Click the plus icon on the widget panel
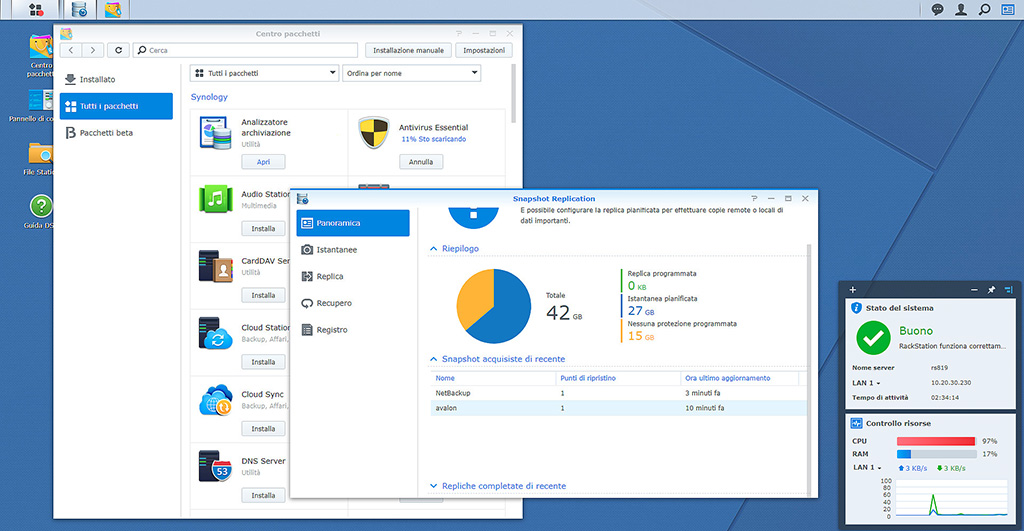 pos(853,289)
